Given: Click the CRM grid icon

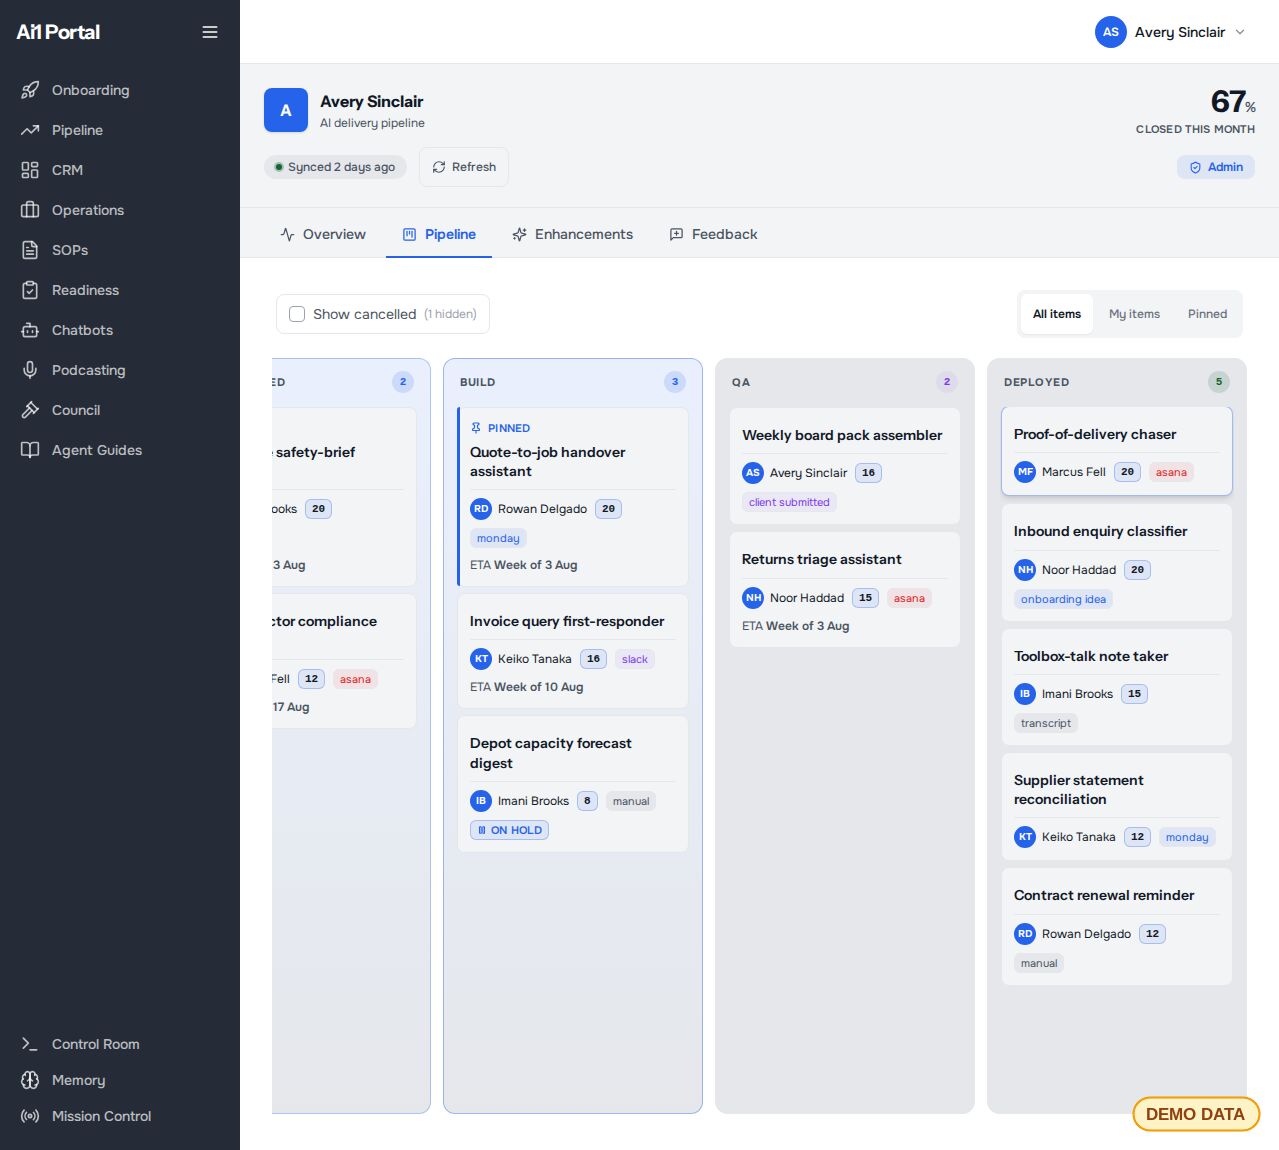Looking at the screenshot, I should 30,170.
